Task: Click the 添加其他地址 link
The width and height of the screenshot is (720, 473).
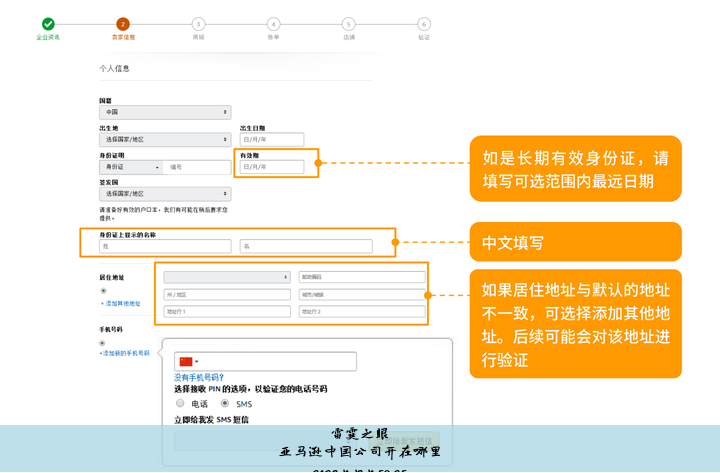Action: (x=120, y=304)
